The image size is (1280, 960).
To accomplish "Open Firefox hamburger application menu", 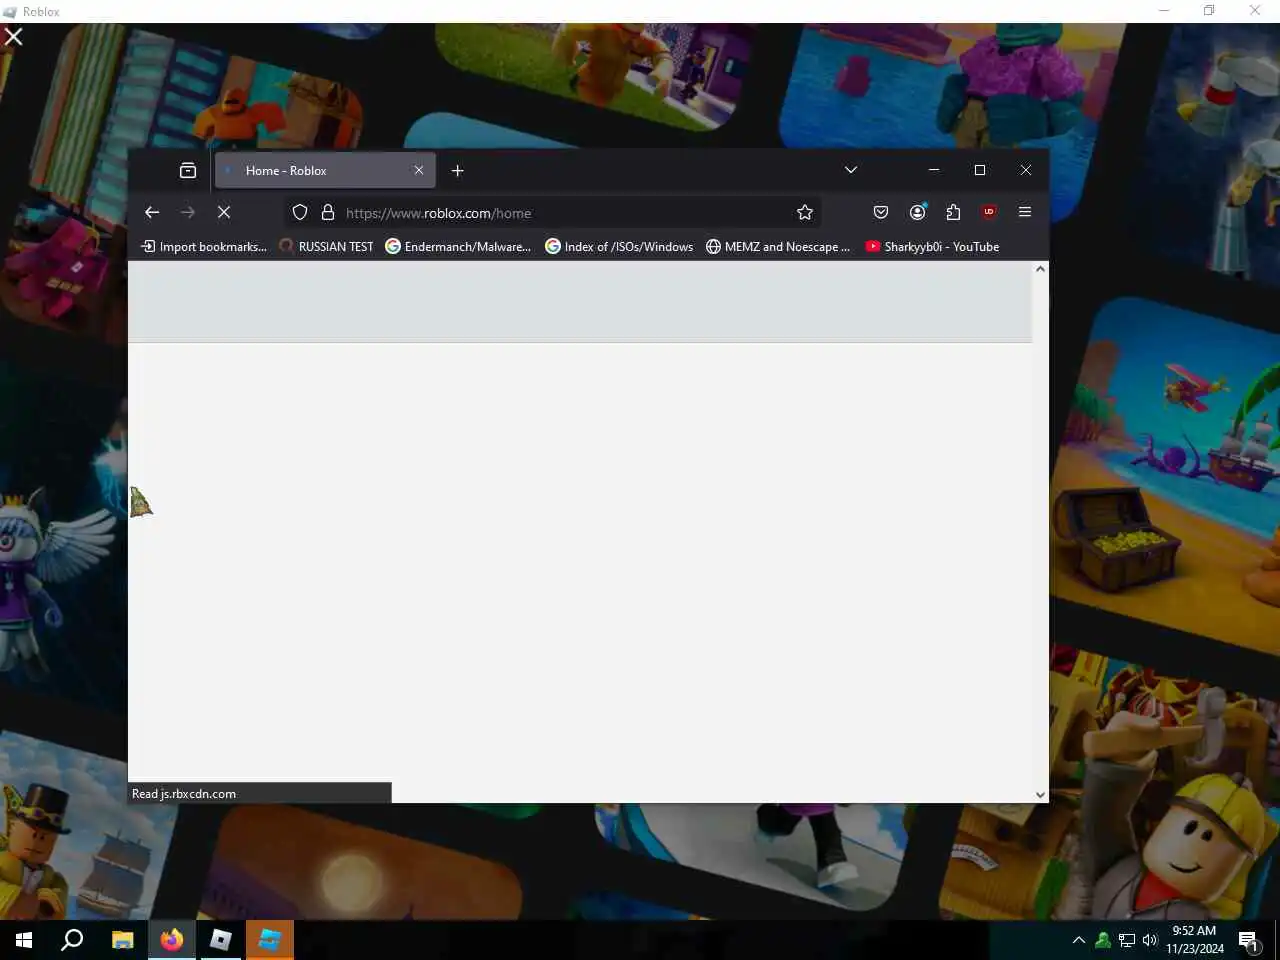I will click(x=1025, y=212).
